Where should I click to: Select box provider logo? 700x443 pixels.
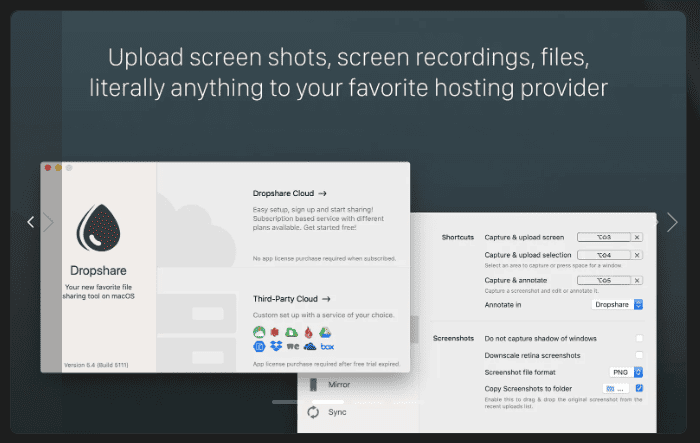click(x=327, y=347)
